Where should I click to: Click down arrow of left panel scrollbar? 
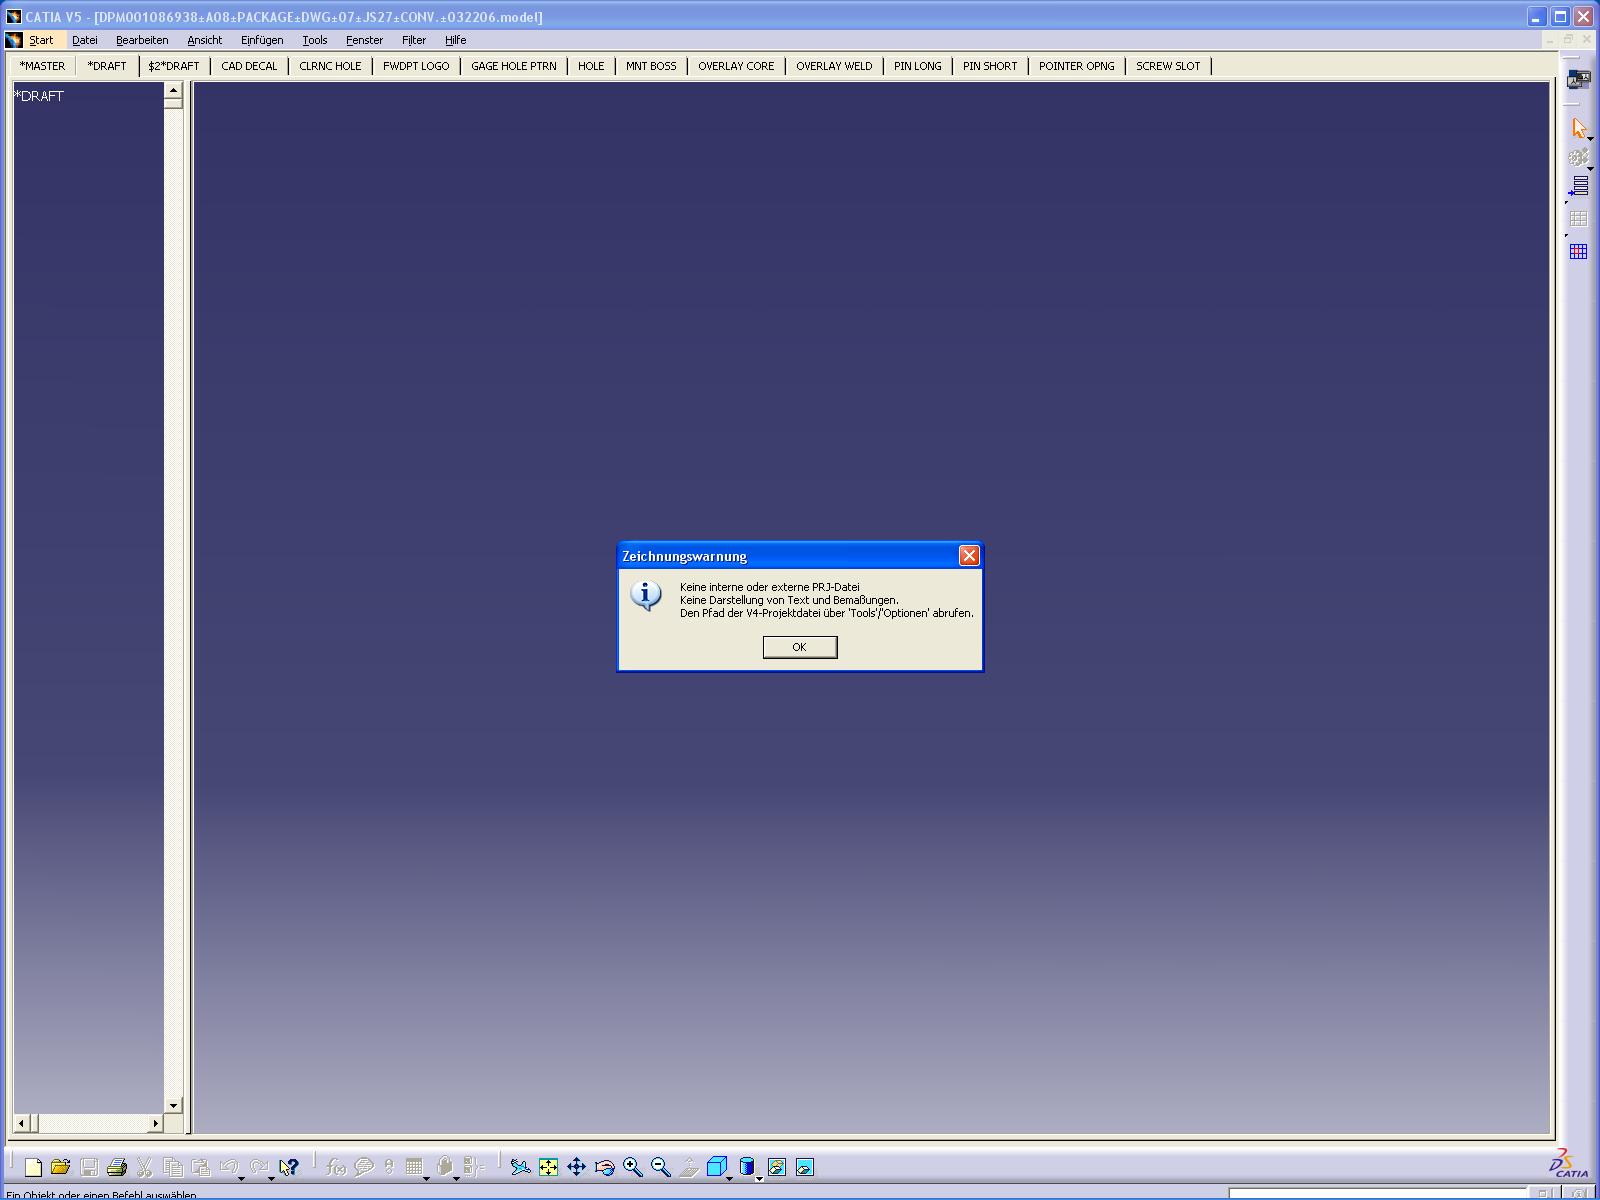(x=173, y=1105)
